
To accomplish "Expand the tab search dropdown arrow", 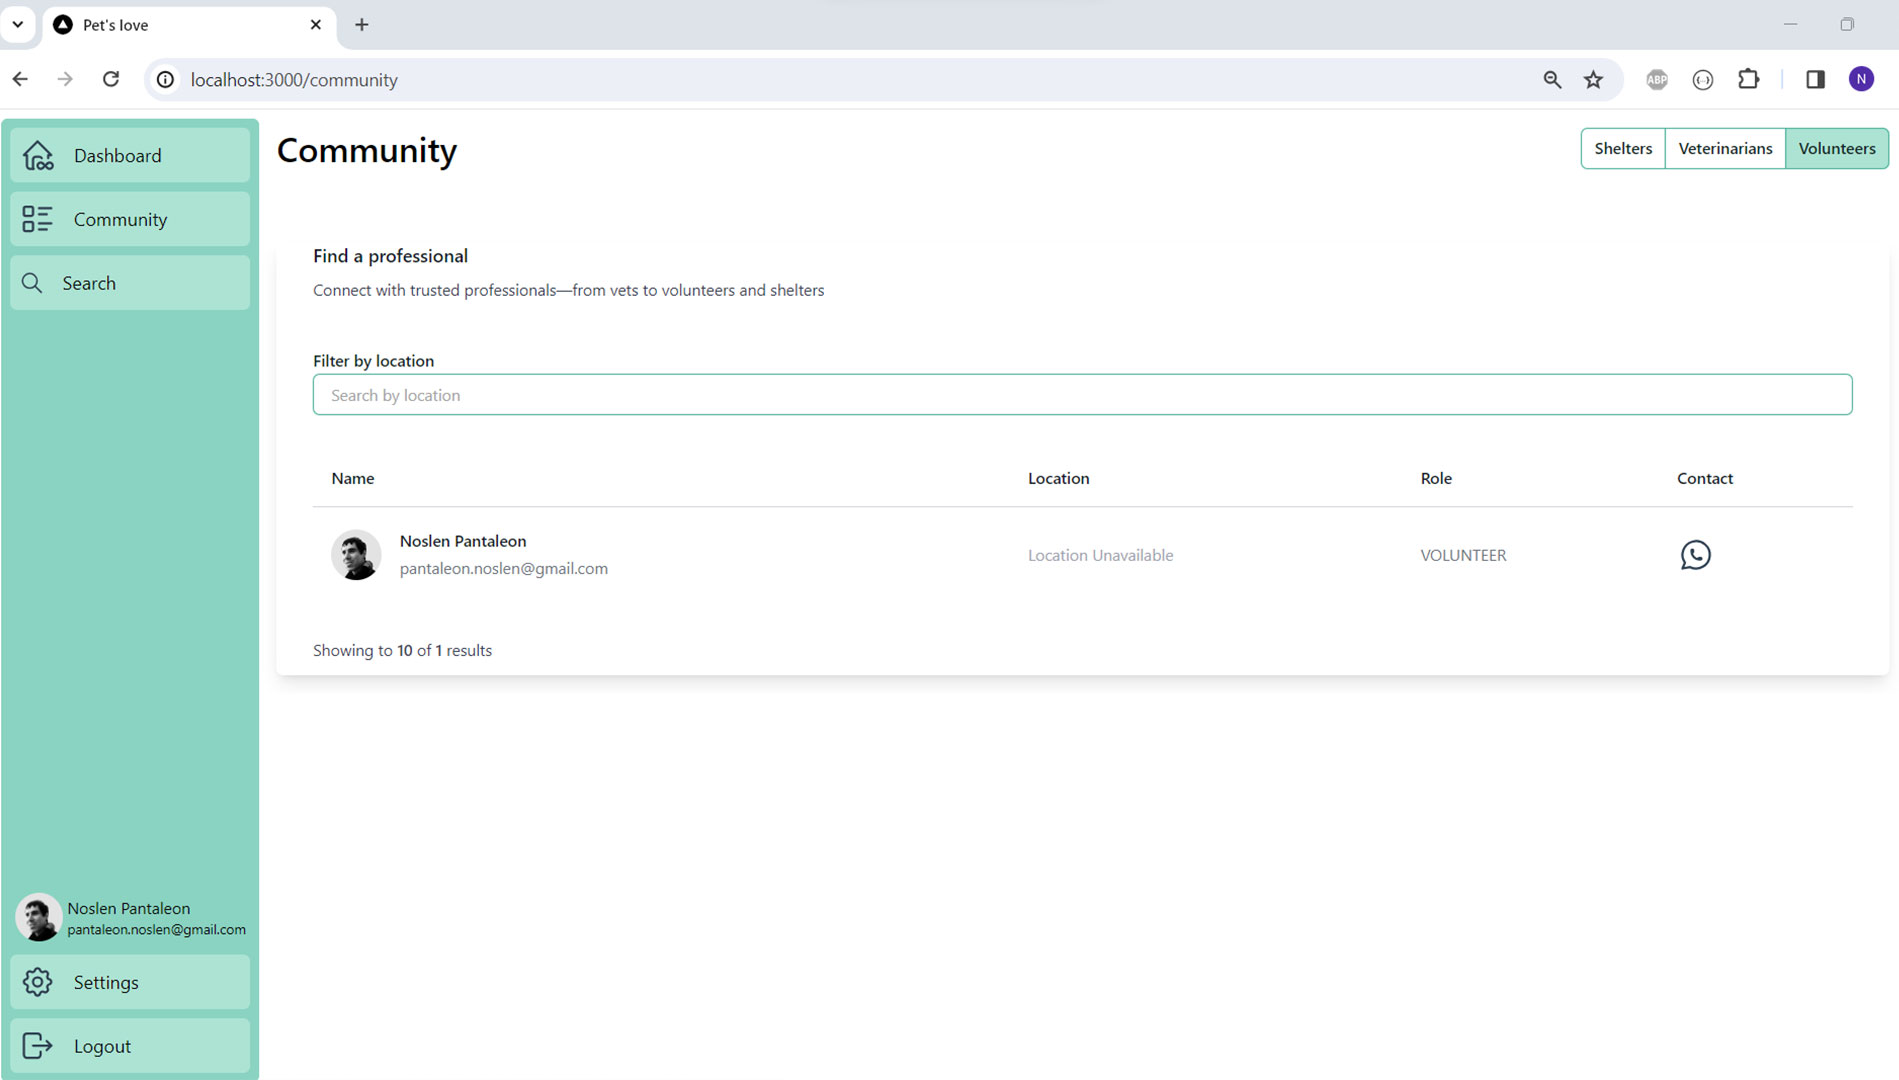I will pos(18,24).
